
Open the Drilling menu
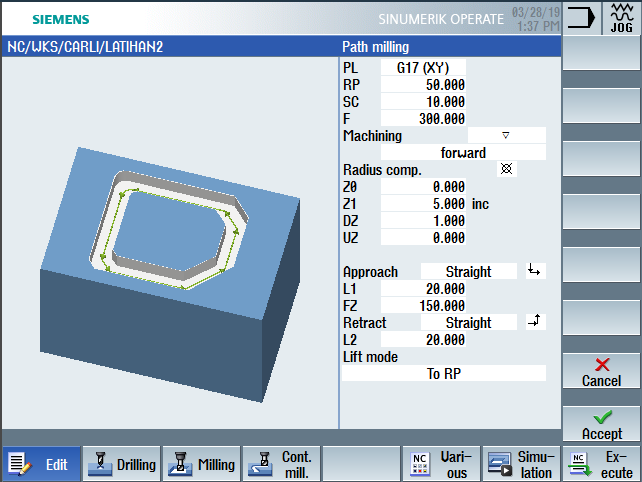(122, 464)
